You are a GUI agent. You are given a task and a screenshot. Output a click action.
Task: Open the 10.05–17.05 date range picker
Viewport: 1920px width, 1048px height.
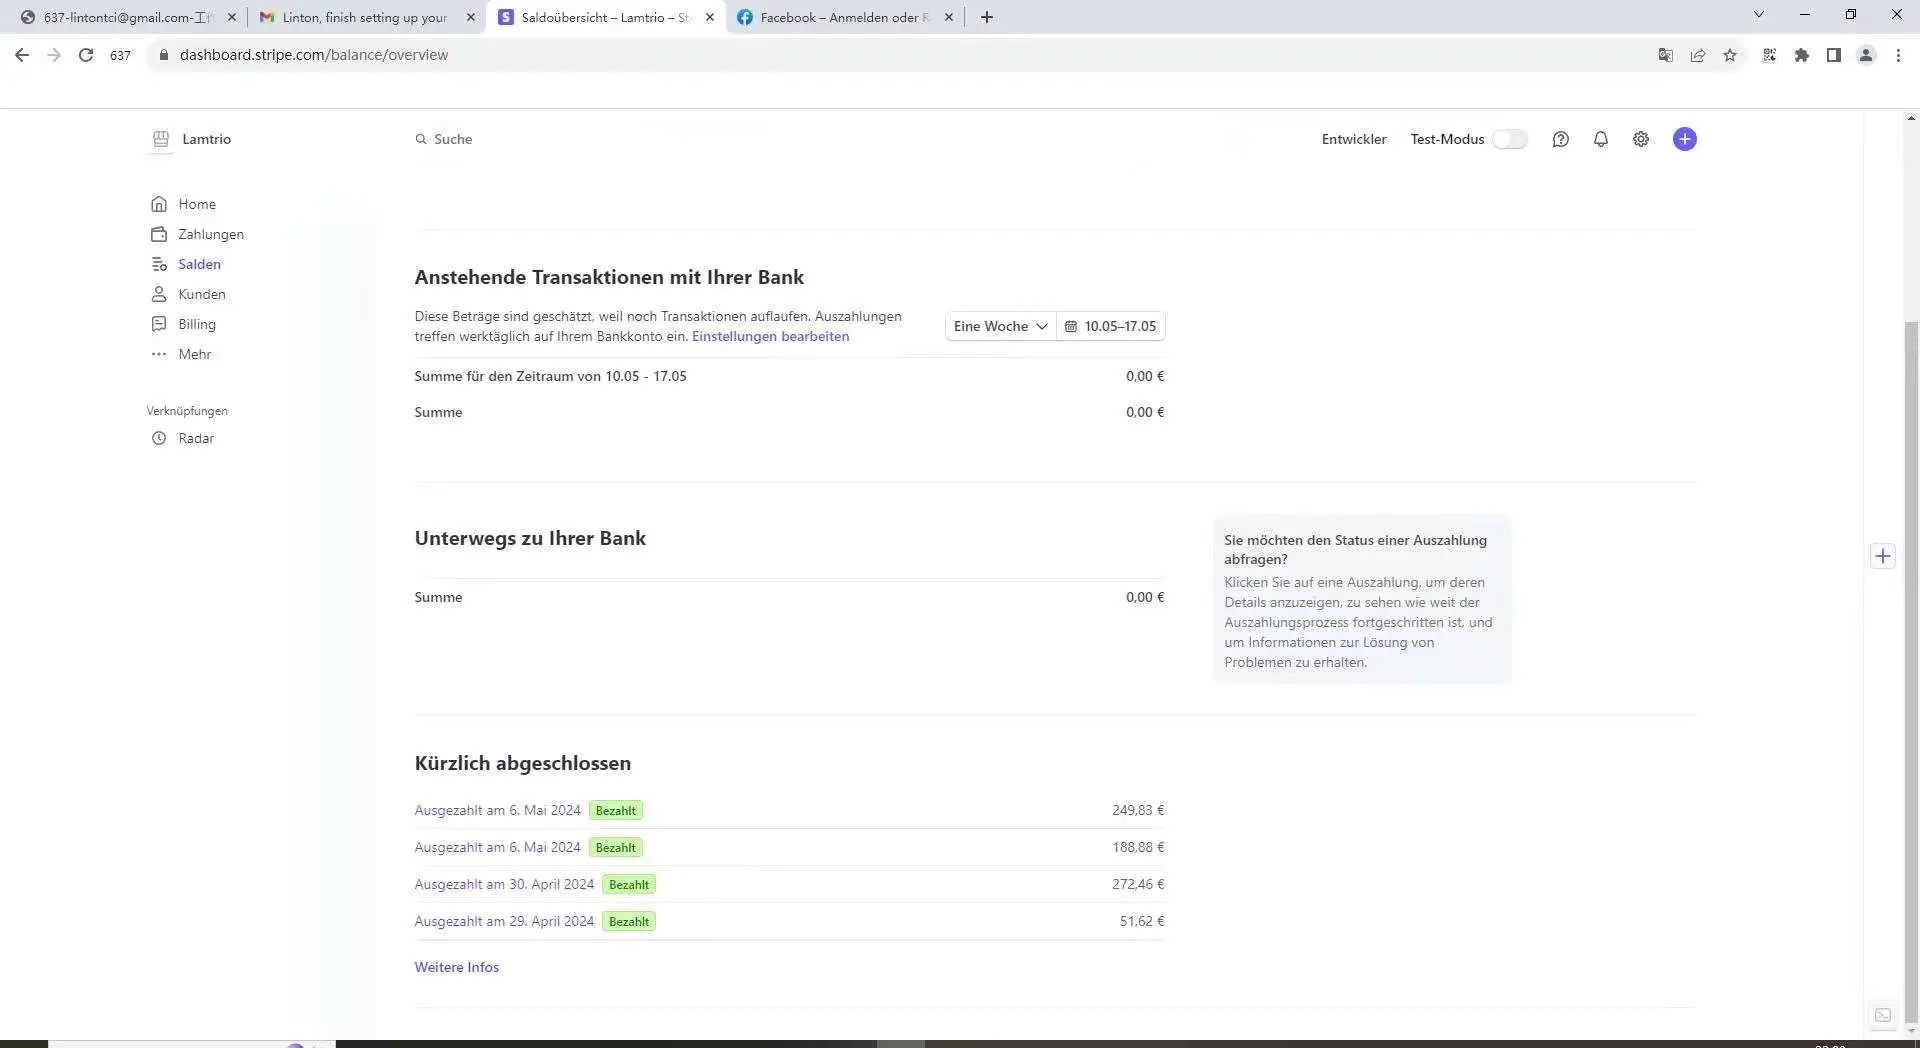(1111, 326)
